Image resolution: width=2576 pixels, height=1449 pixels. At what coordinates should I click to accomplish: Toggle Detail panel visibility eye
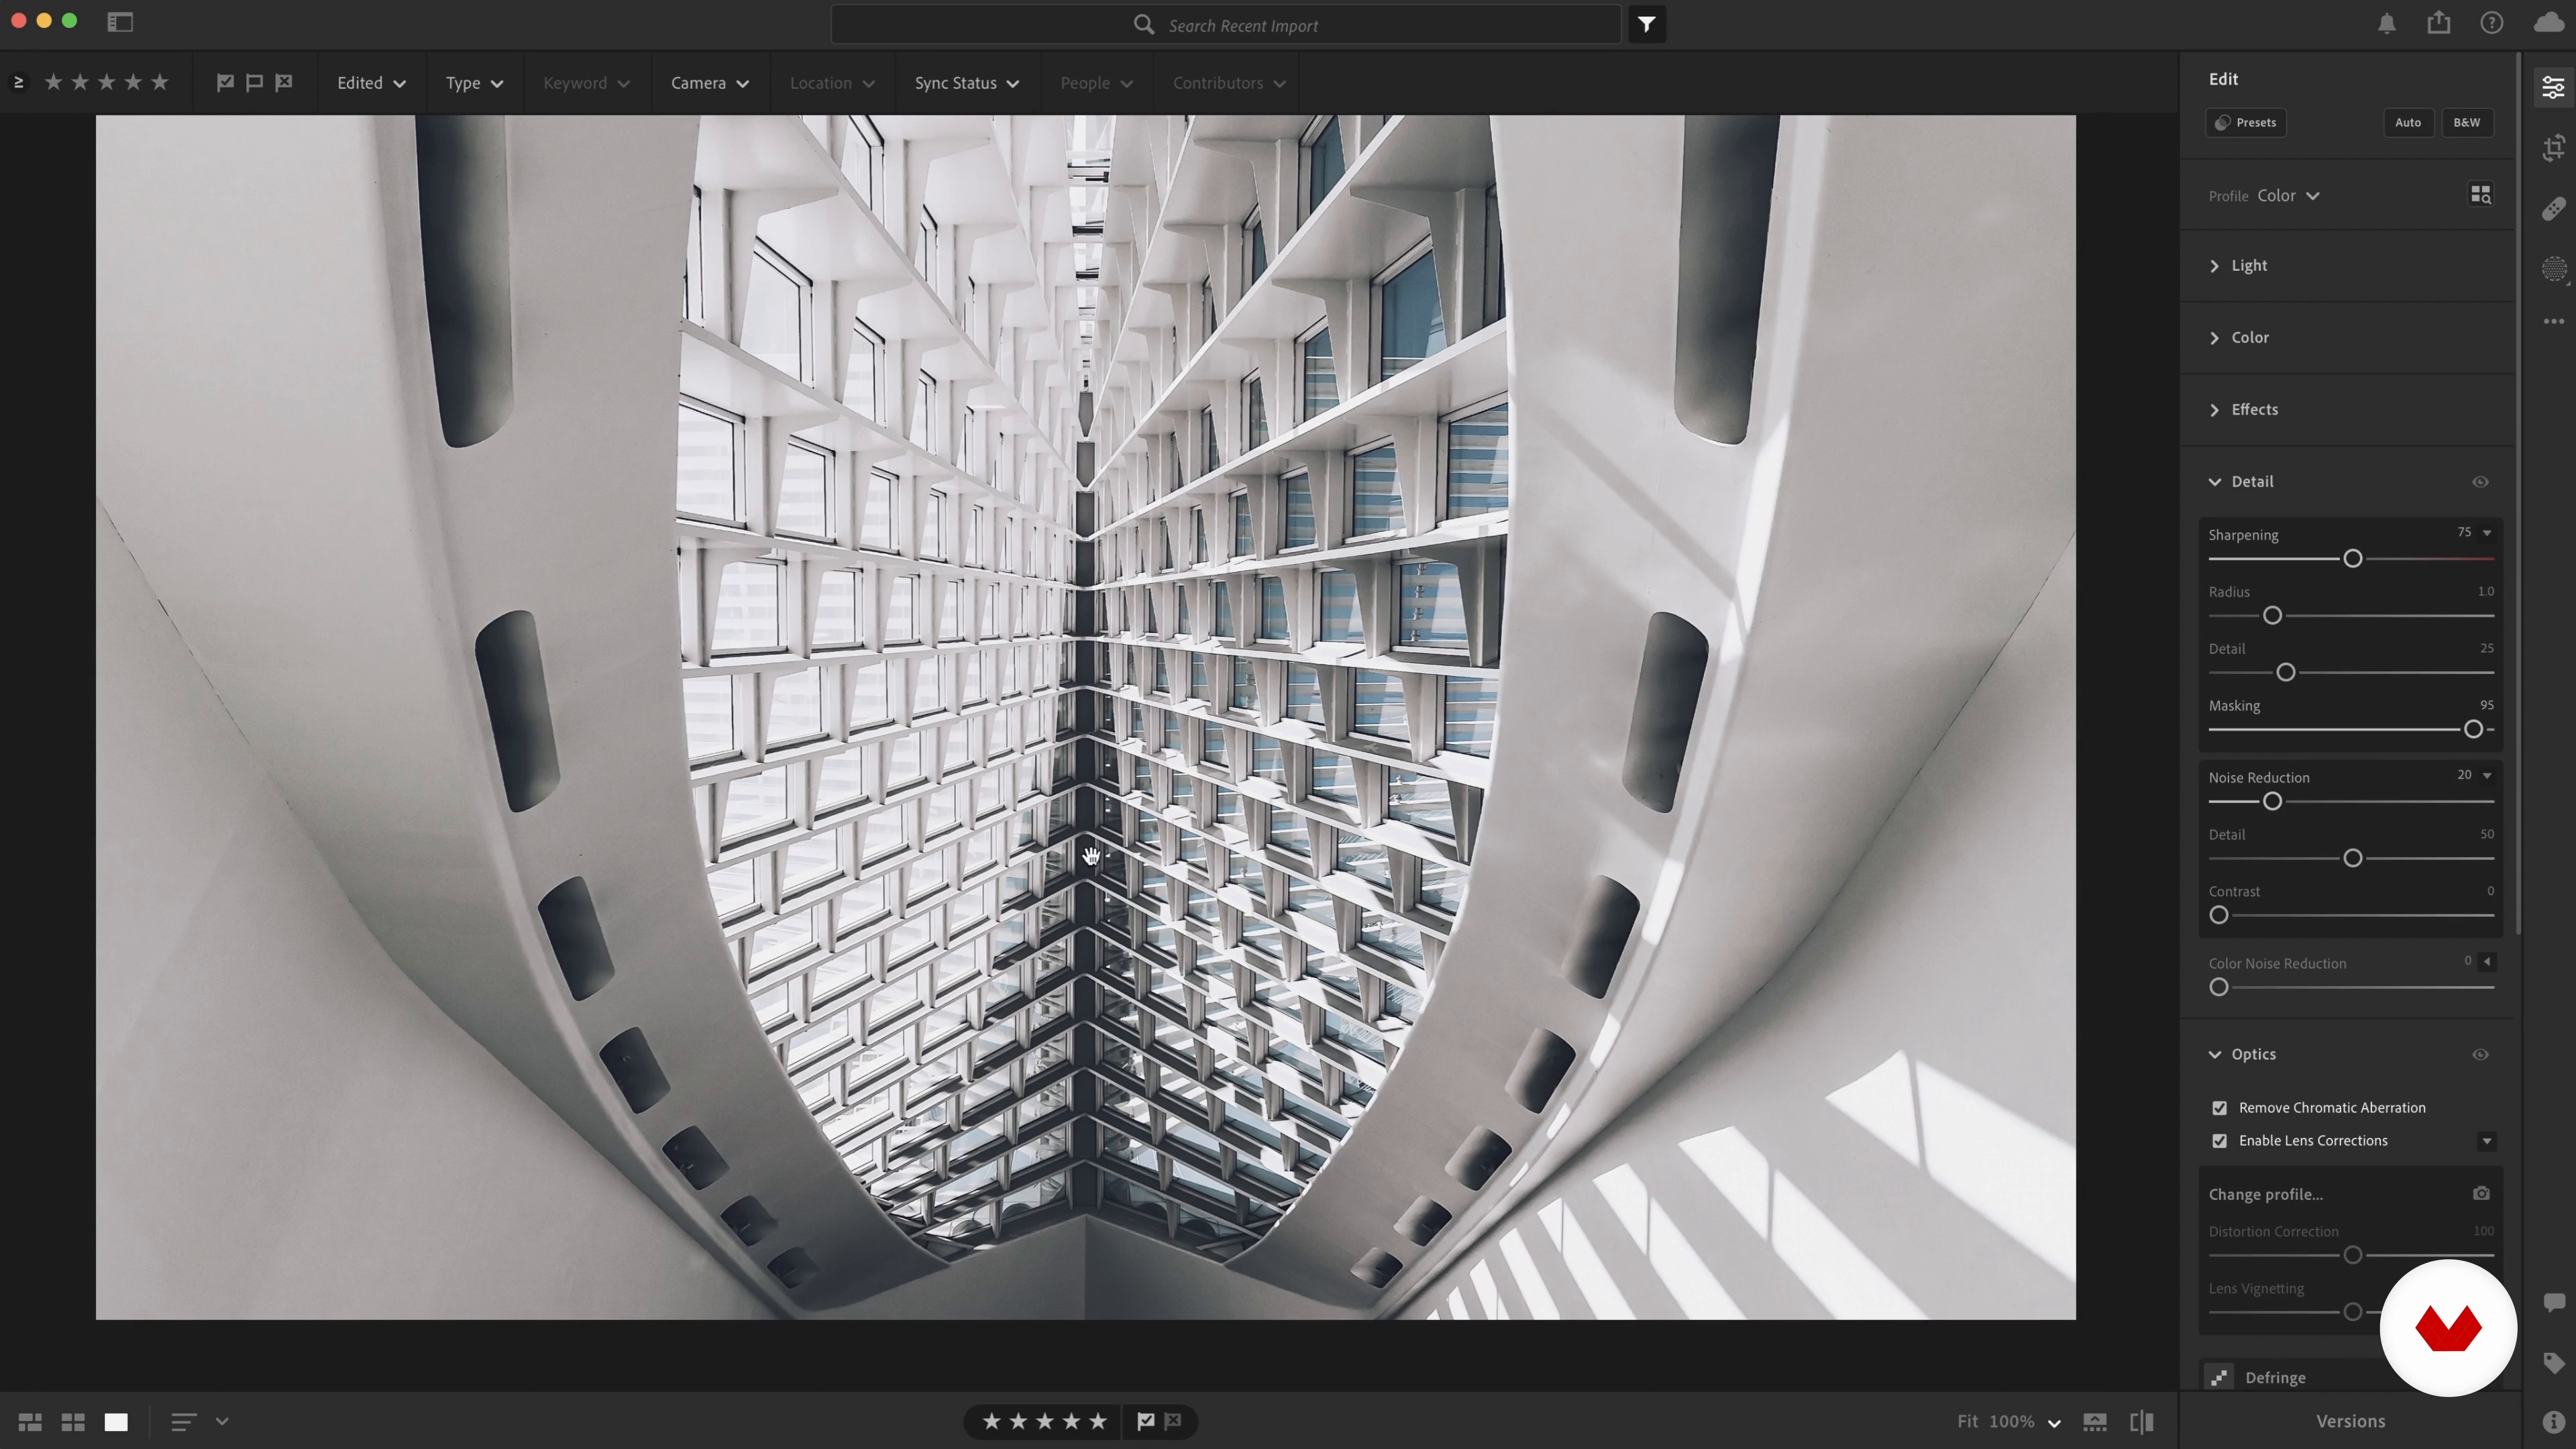tap(2480, 482)
